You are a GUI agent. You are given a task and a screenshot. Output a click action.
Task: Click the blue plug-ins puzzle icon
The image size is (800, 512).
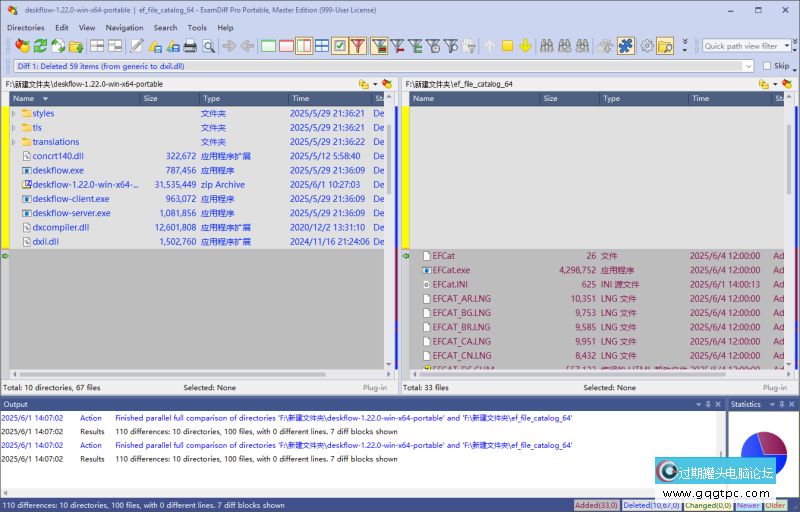tap(625, 46)
